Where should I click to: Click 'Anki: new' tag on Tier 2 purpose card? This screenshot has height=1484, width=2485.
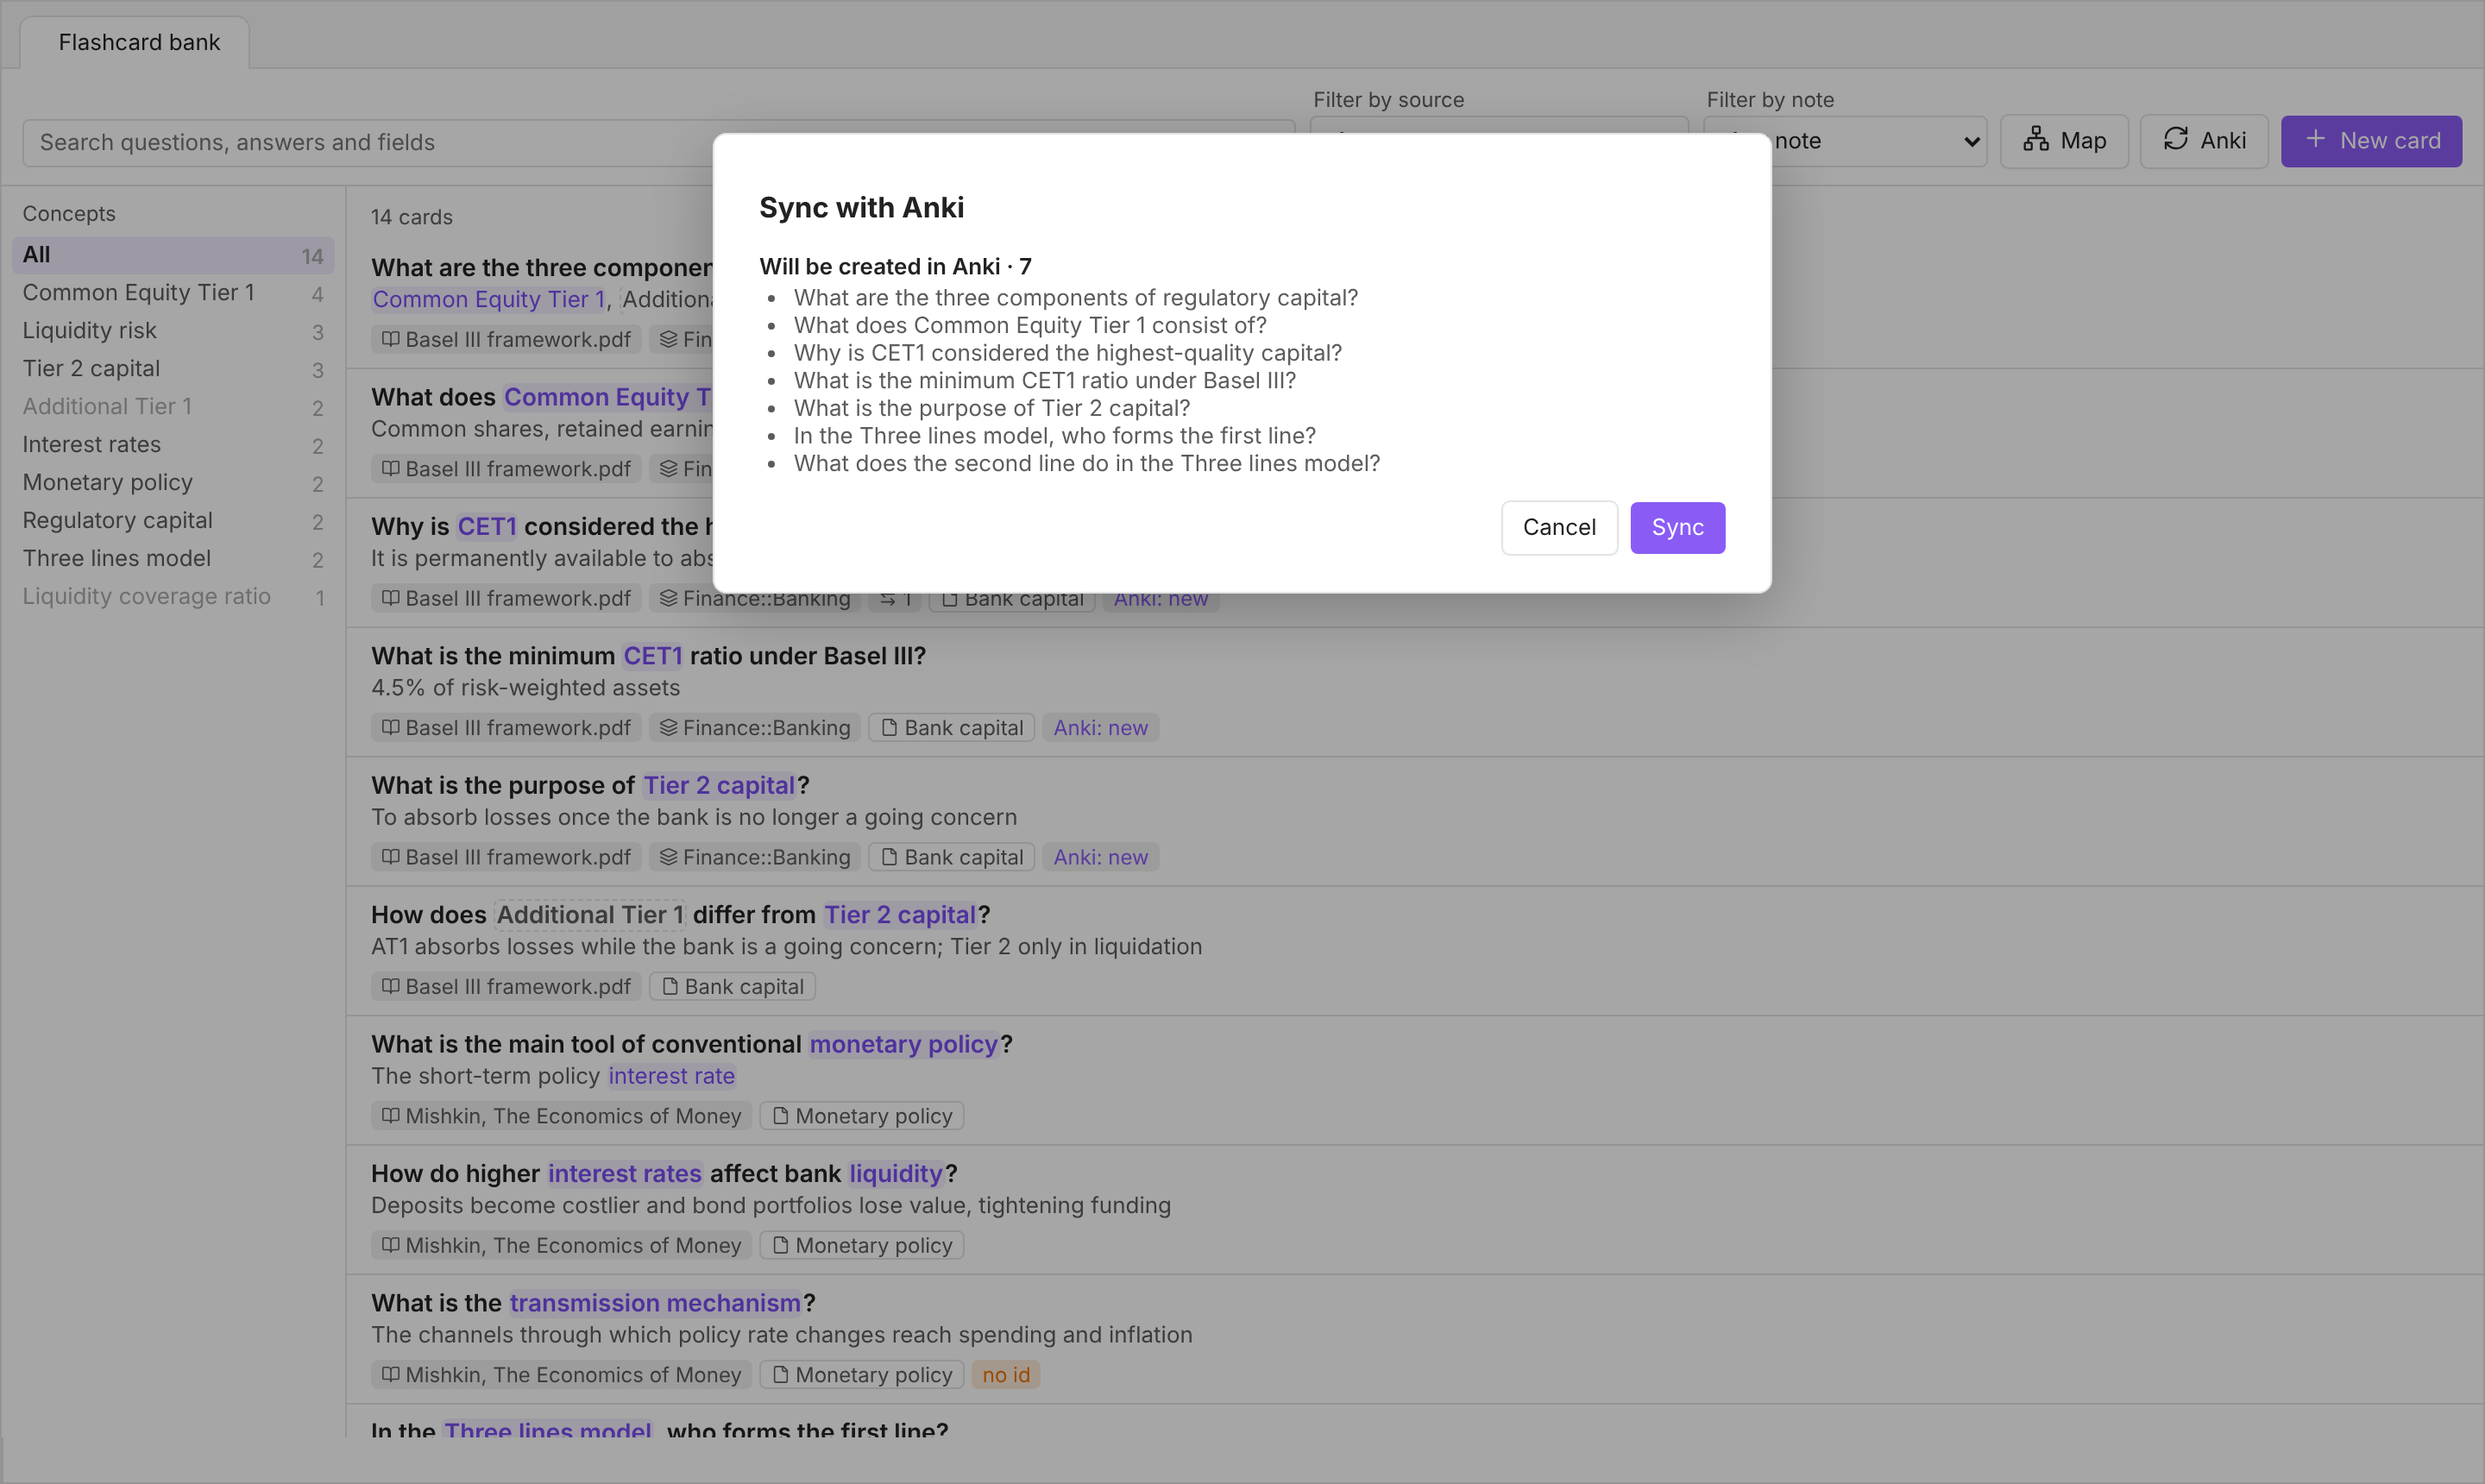[x=1100, y=857]
